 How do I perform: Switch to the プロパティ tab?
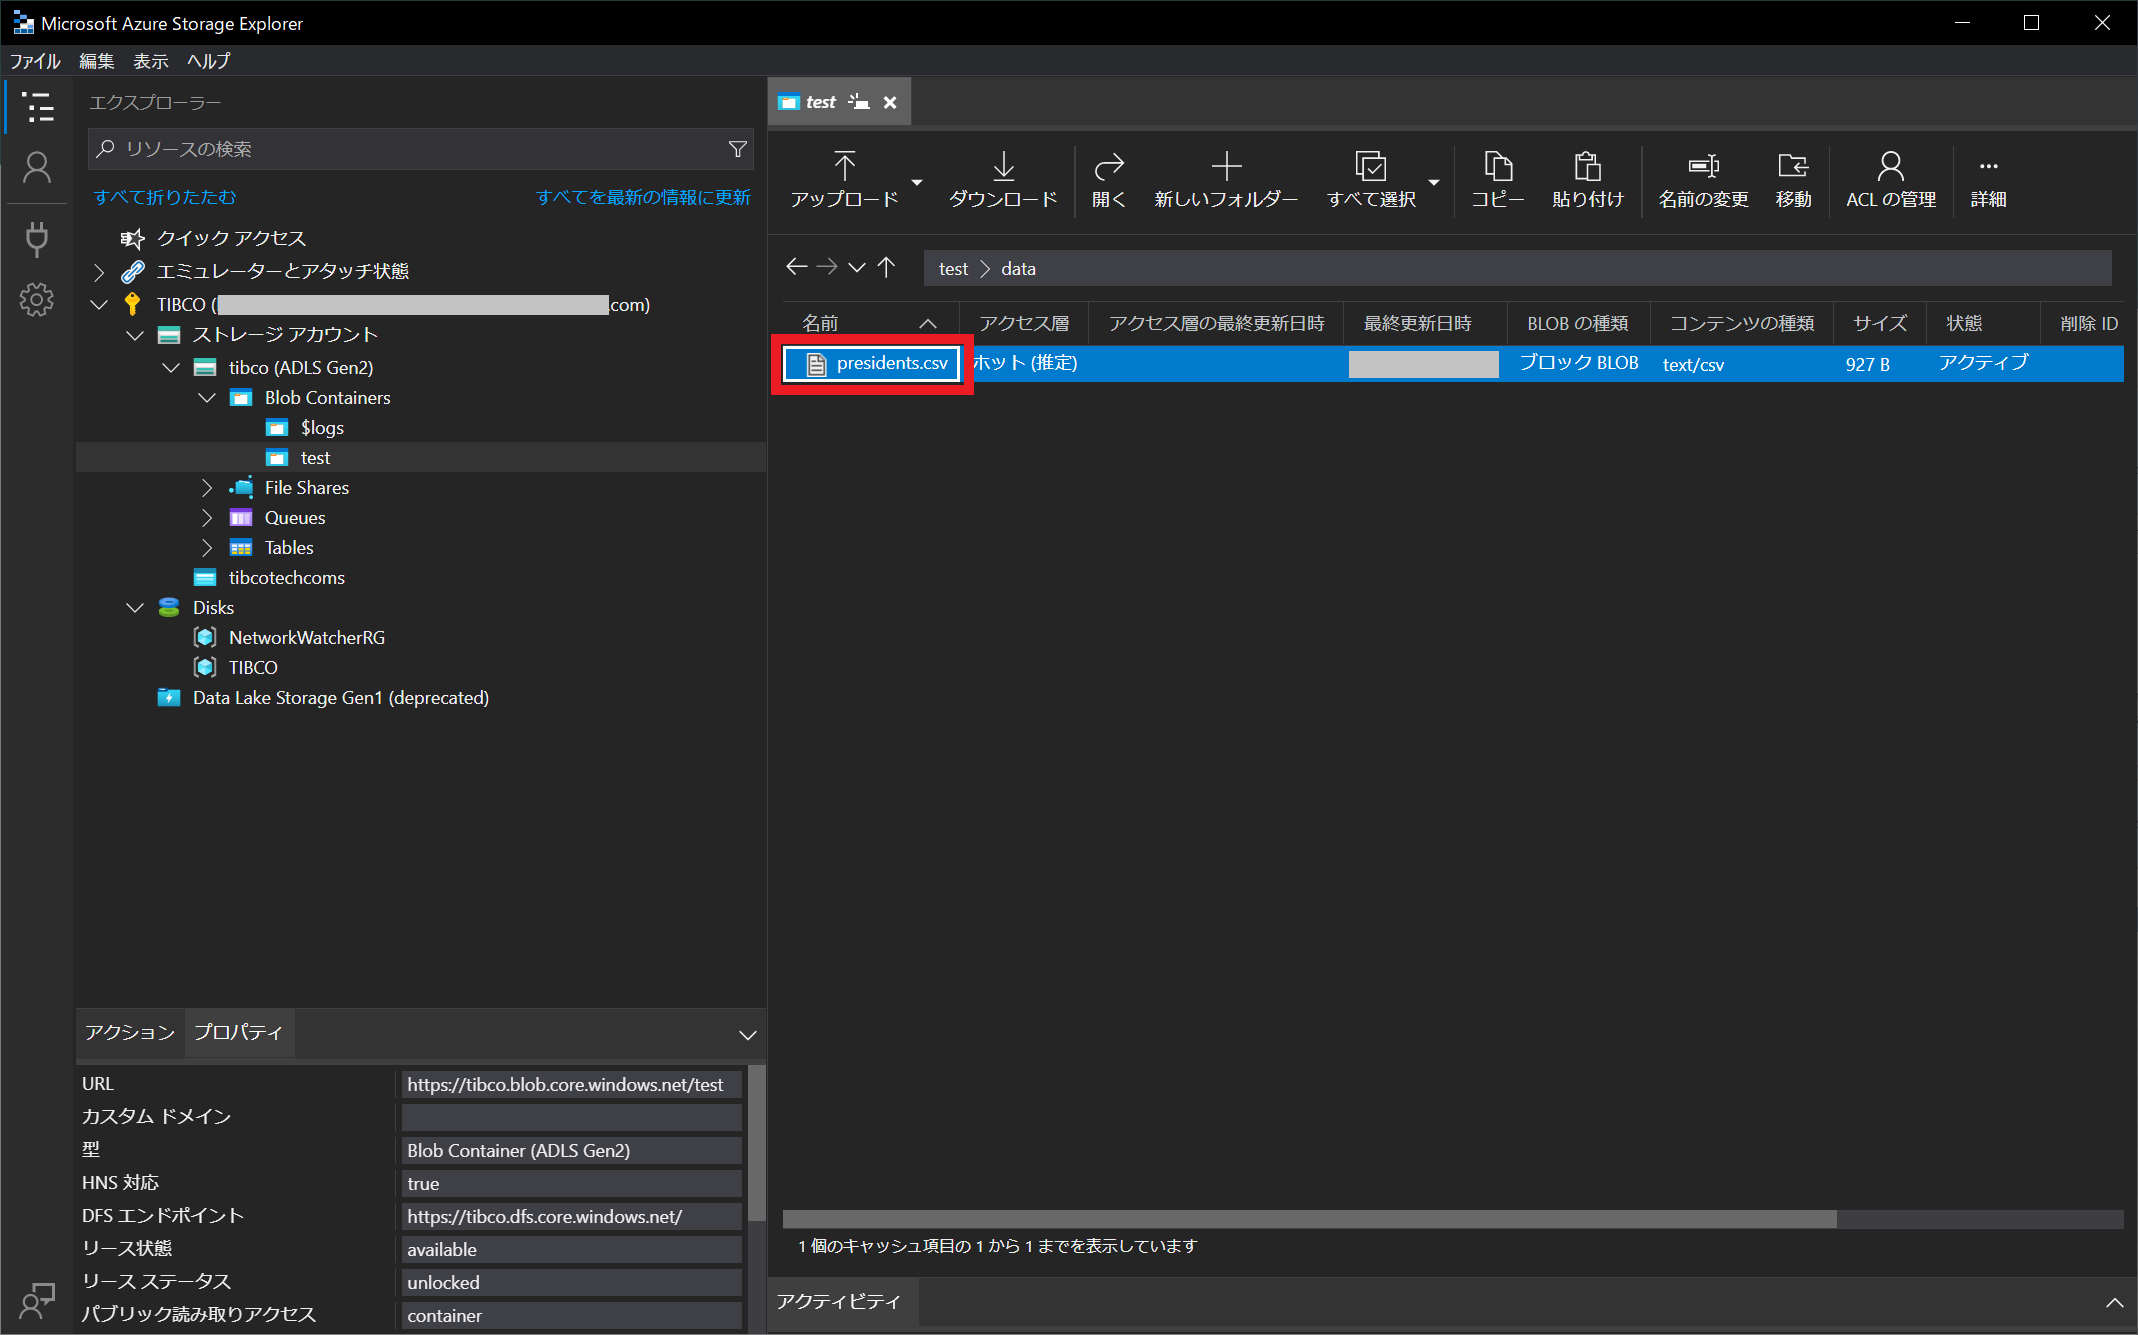pyautogui.click(x=238, y=1032)
